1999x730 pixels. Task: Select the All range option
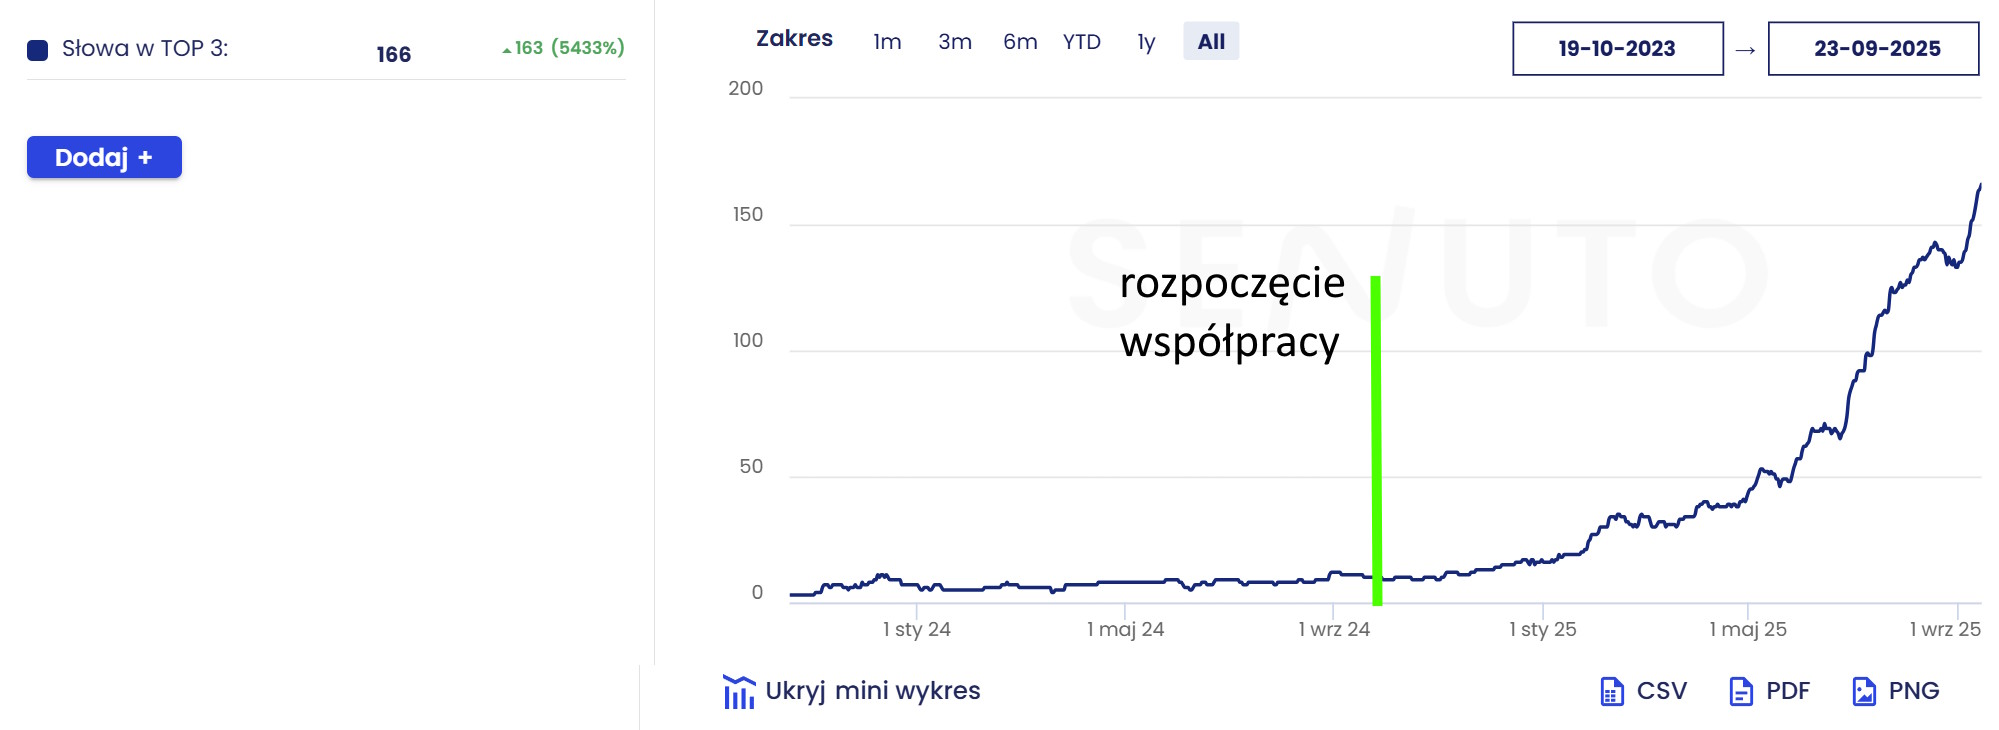coord(1211,42)
